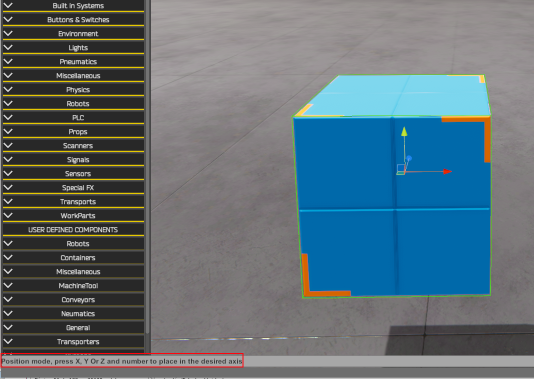Open the Sensors category
Screen dimensions: 534x379
[73, 173]
